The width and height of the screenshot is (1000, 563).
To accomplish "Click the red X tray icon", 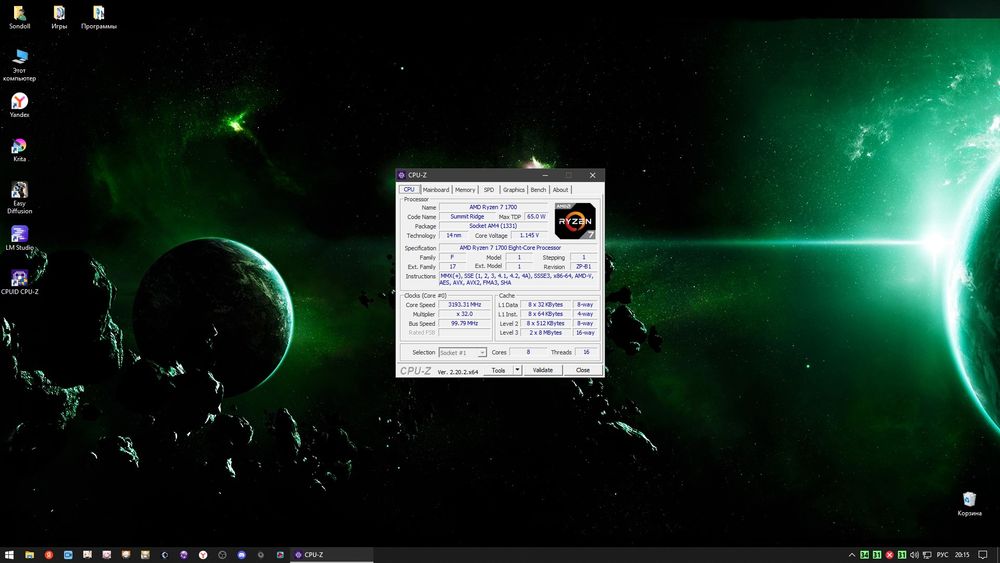I will point(890,555).
